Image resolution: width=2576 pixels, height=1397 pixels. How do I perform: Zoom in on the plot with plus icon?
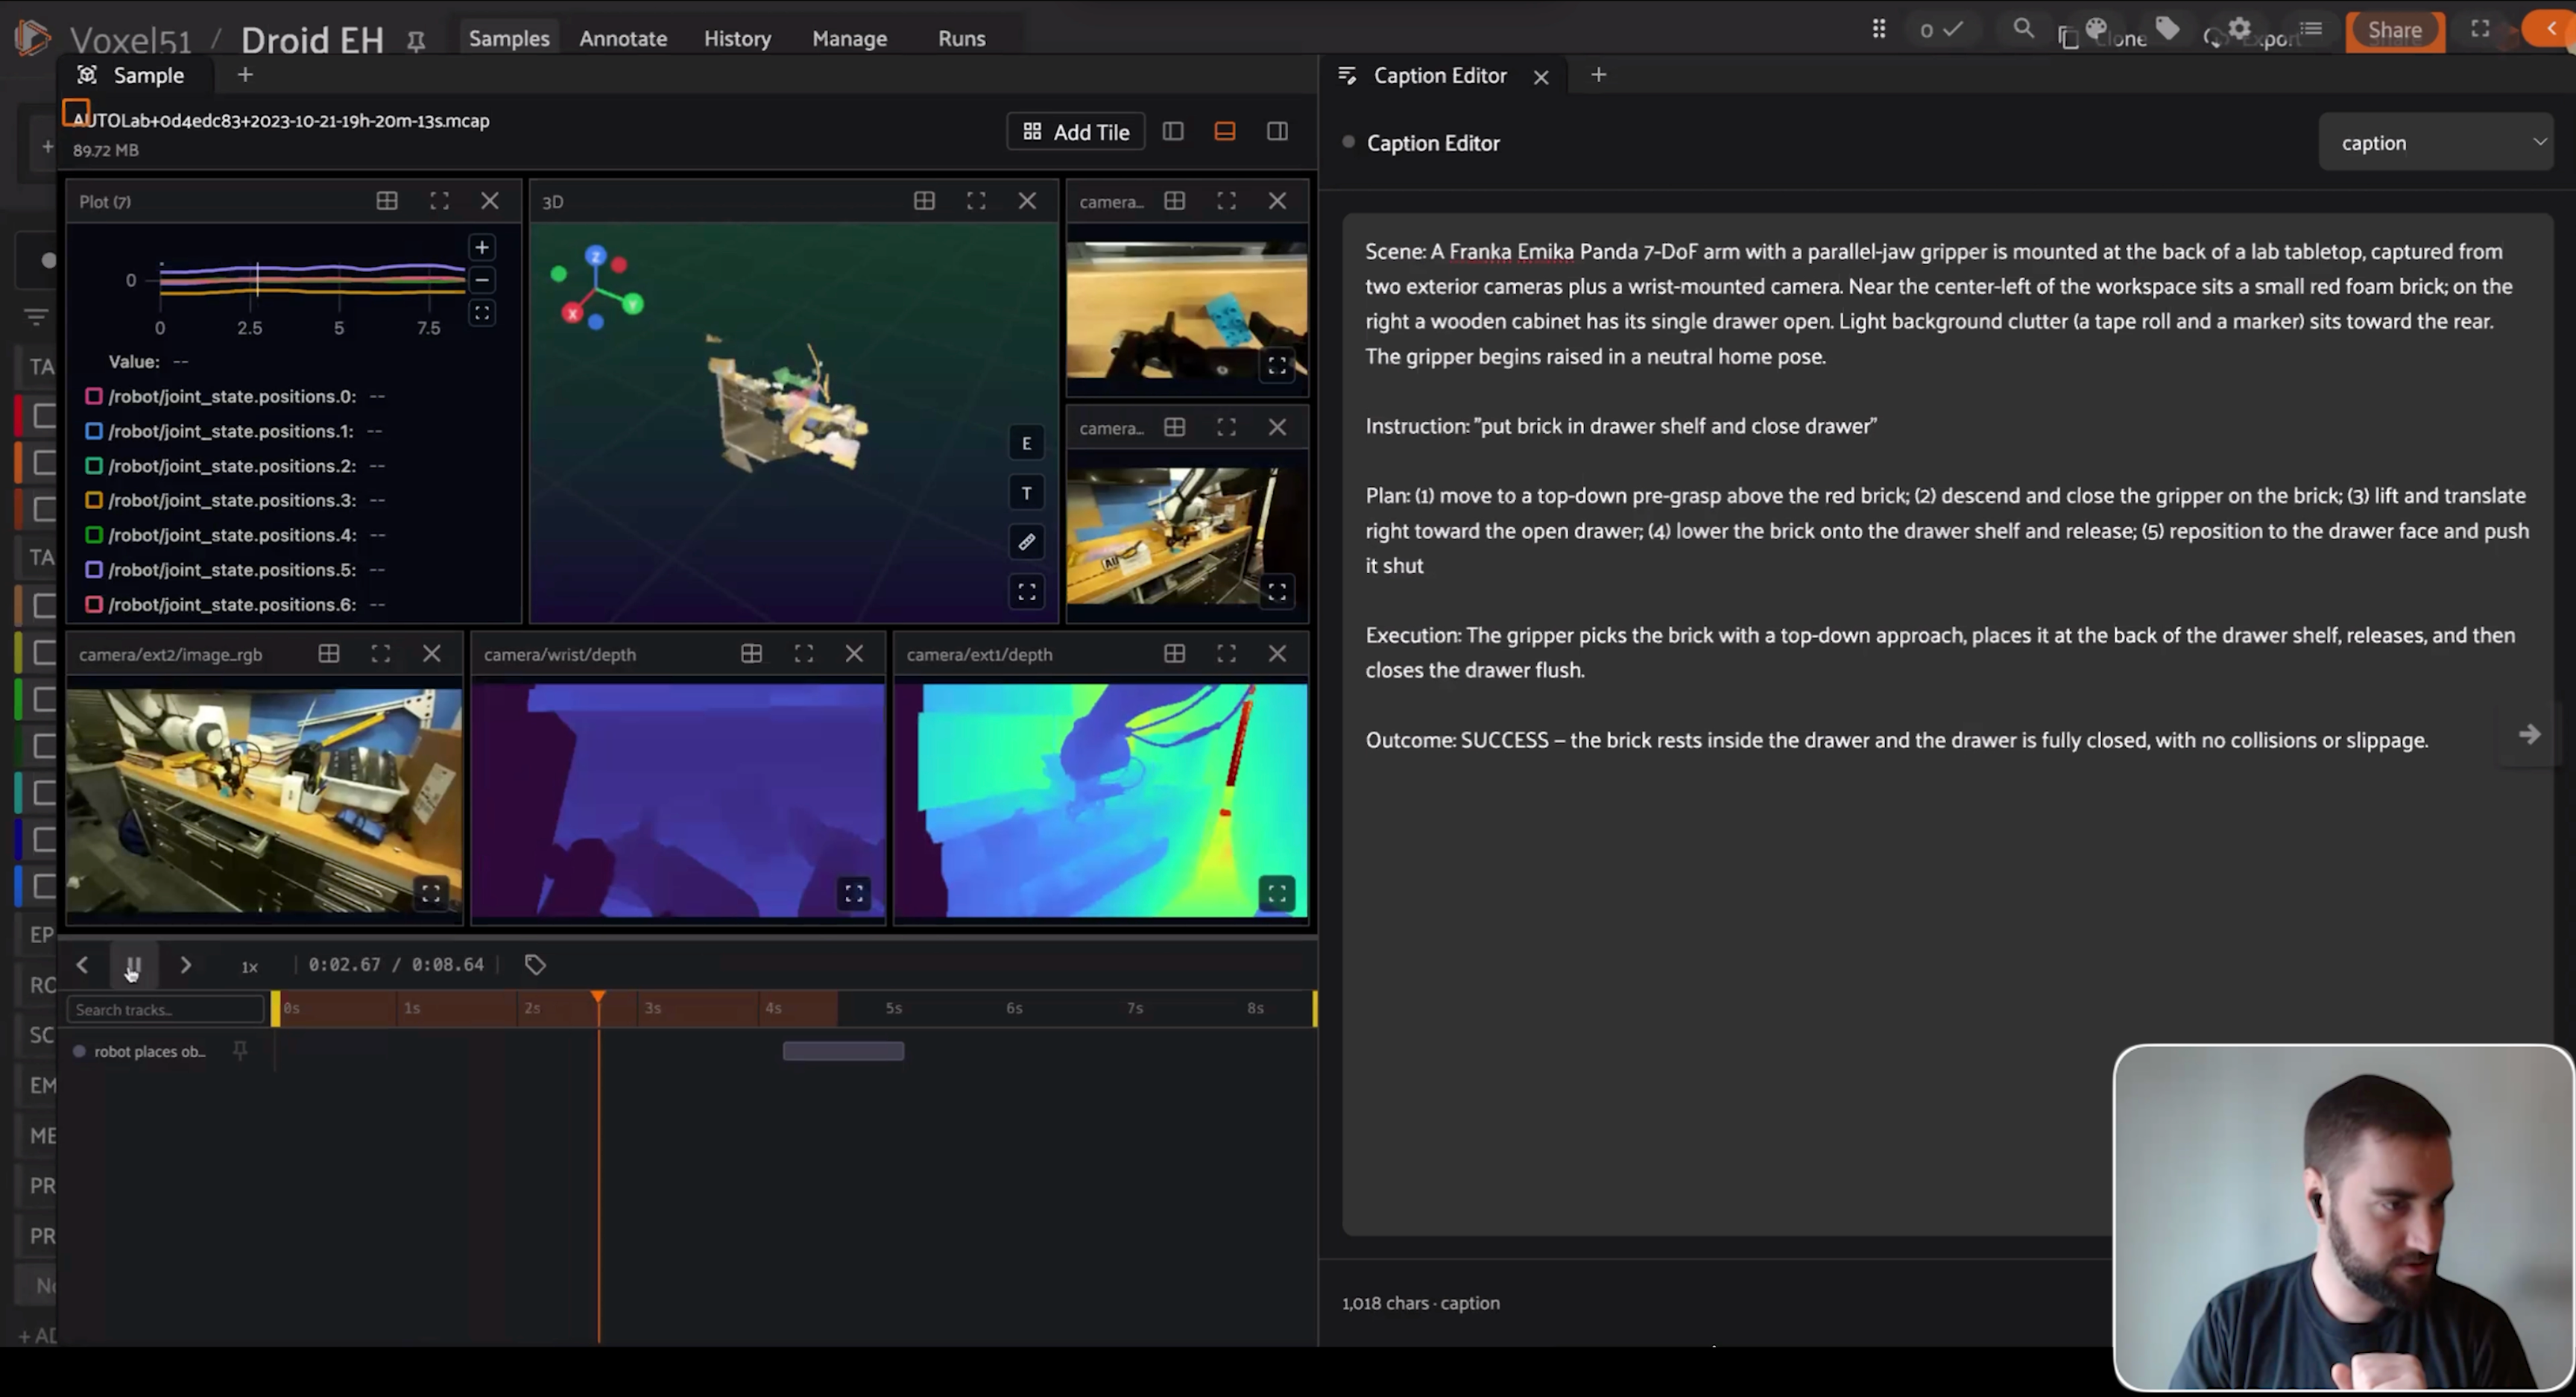point(481,248)
